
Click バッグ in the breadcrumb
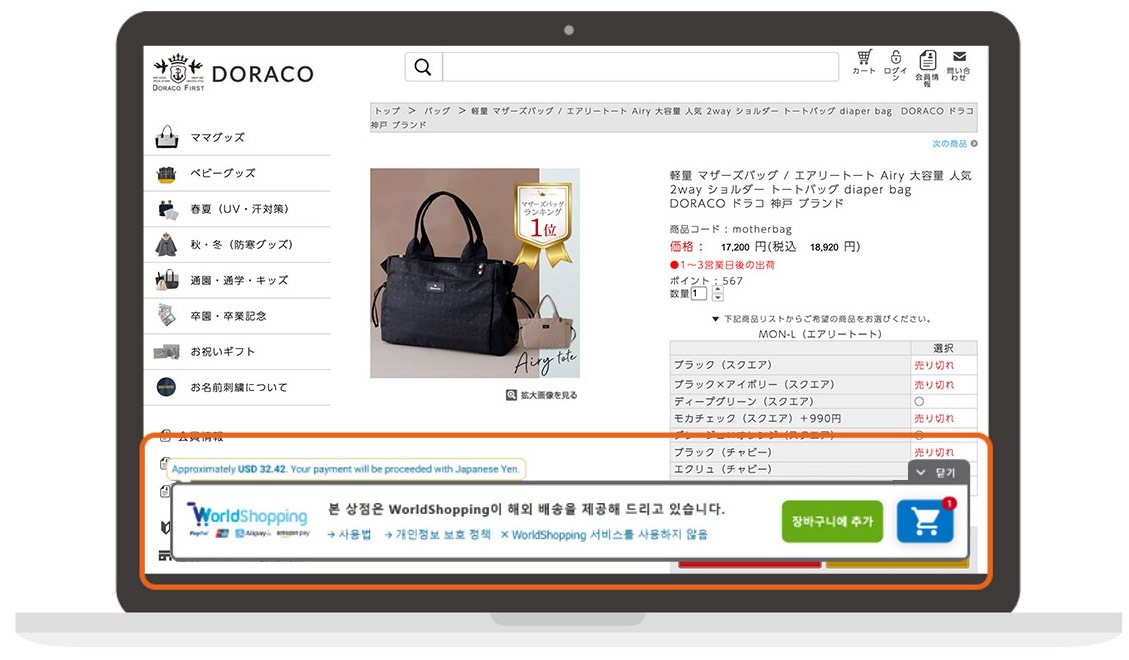[x=437, y=111]
